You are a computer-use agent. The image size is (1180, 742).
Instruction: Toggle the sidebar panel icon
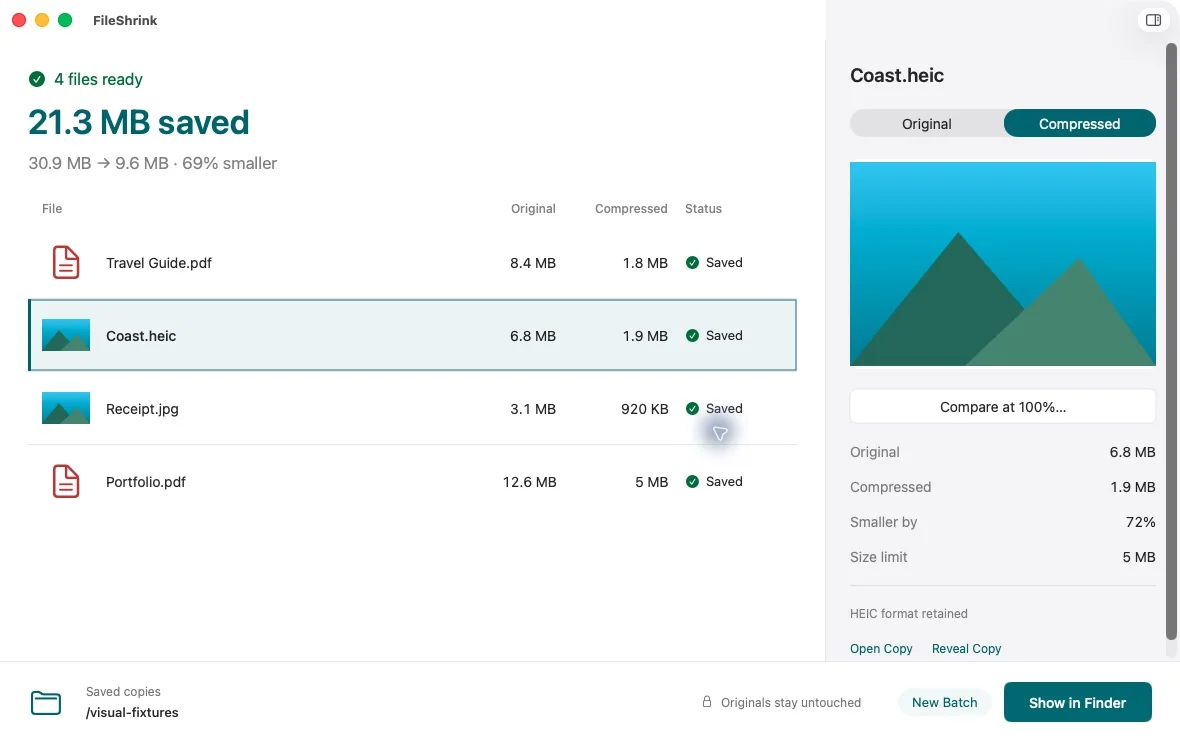pos(1153,20)
